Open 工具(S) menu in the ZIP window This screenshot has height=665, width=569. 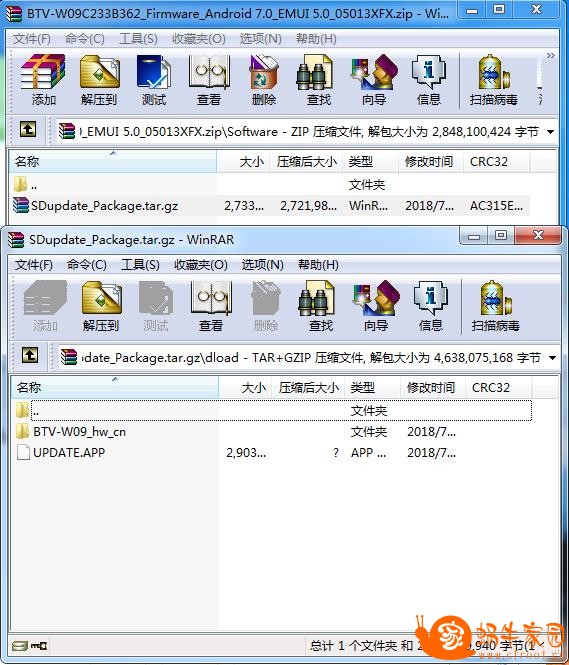[x=138, y=39]
